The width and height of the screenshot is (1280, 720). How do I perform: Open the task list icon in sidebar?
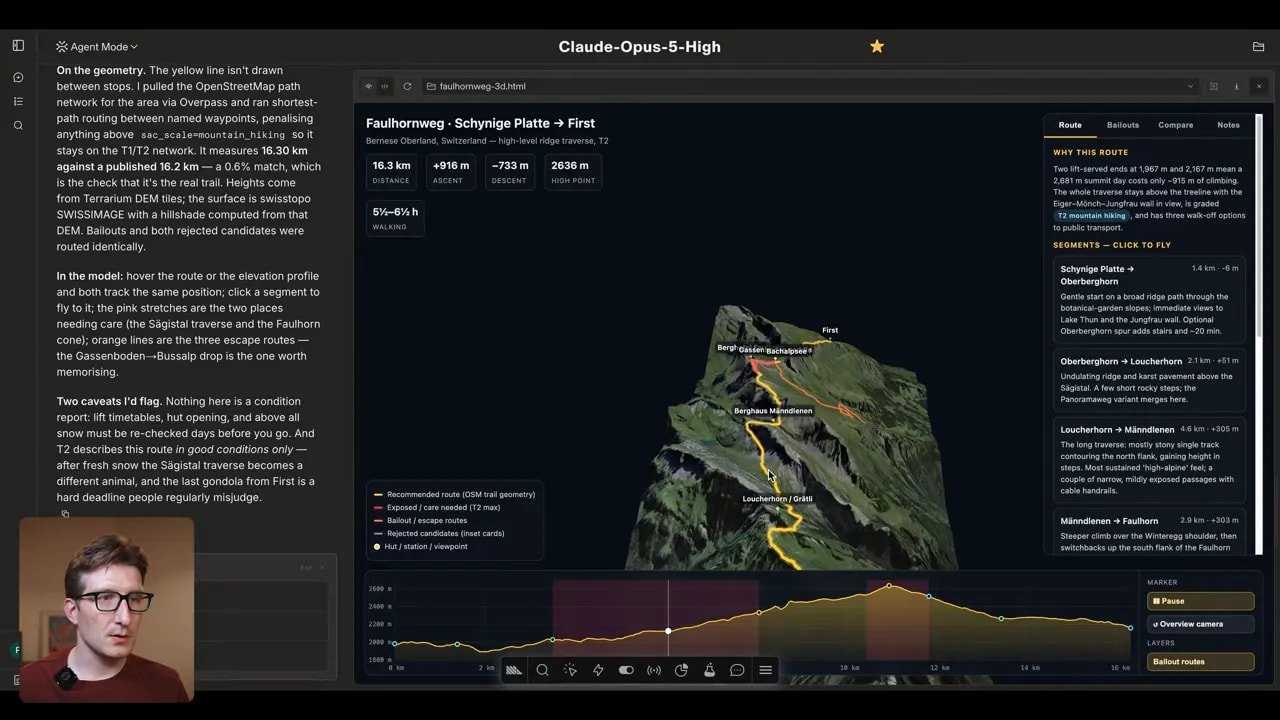pyautogui.click(x=18, y=101)
